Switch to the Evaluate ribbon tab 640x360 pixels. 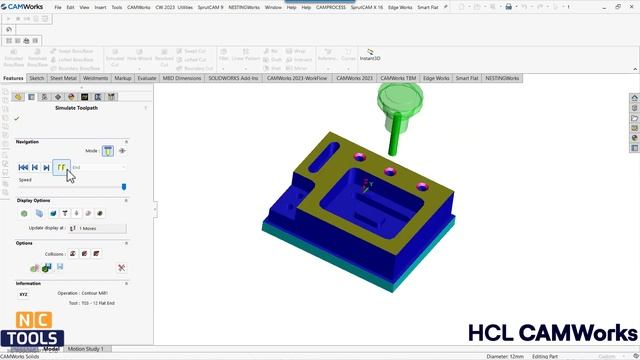coord(147,78)
